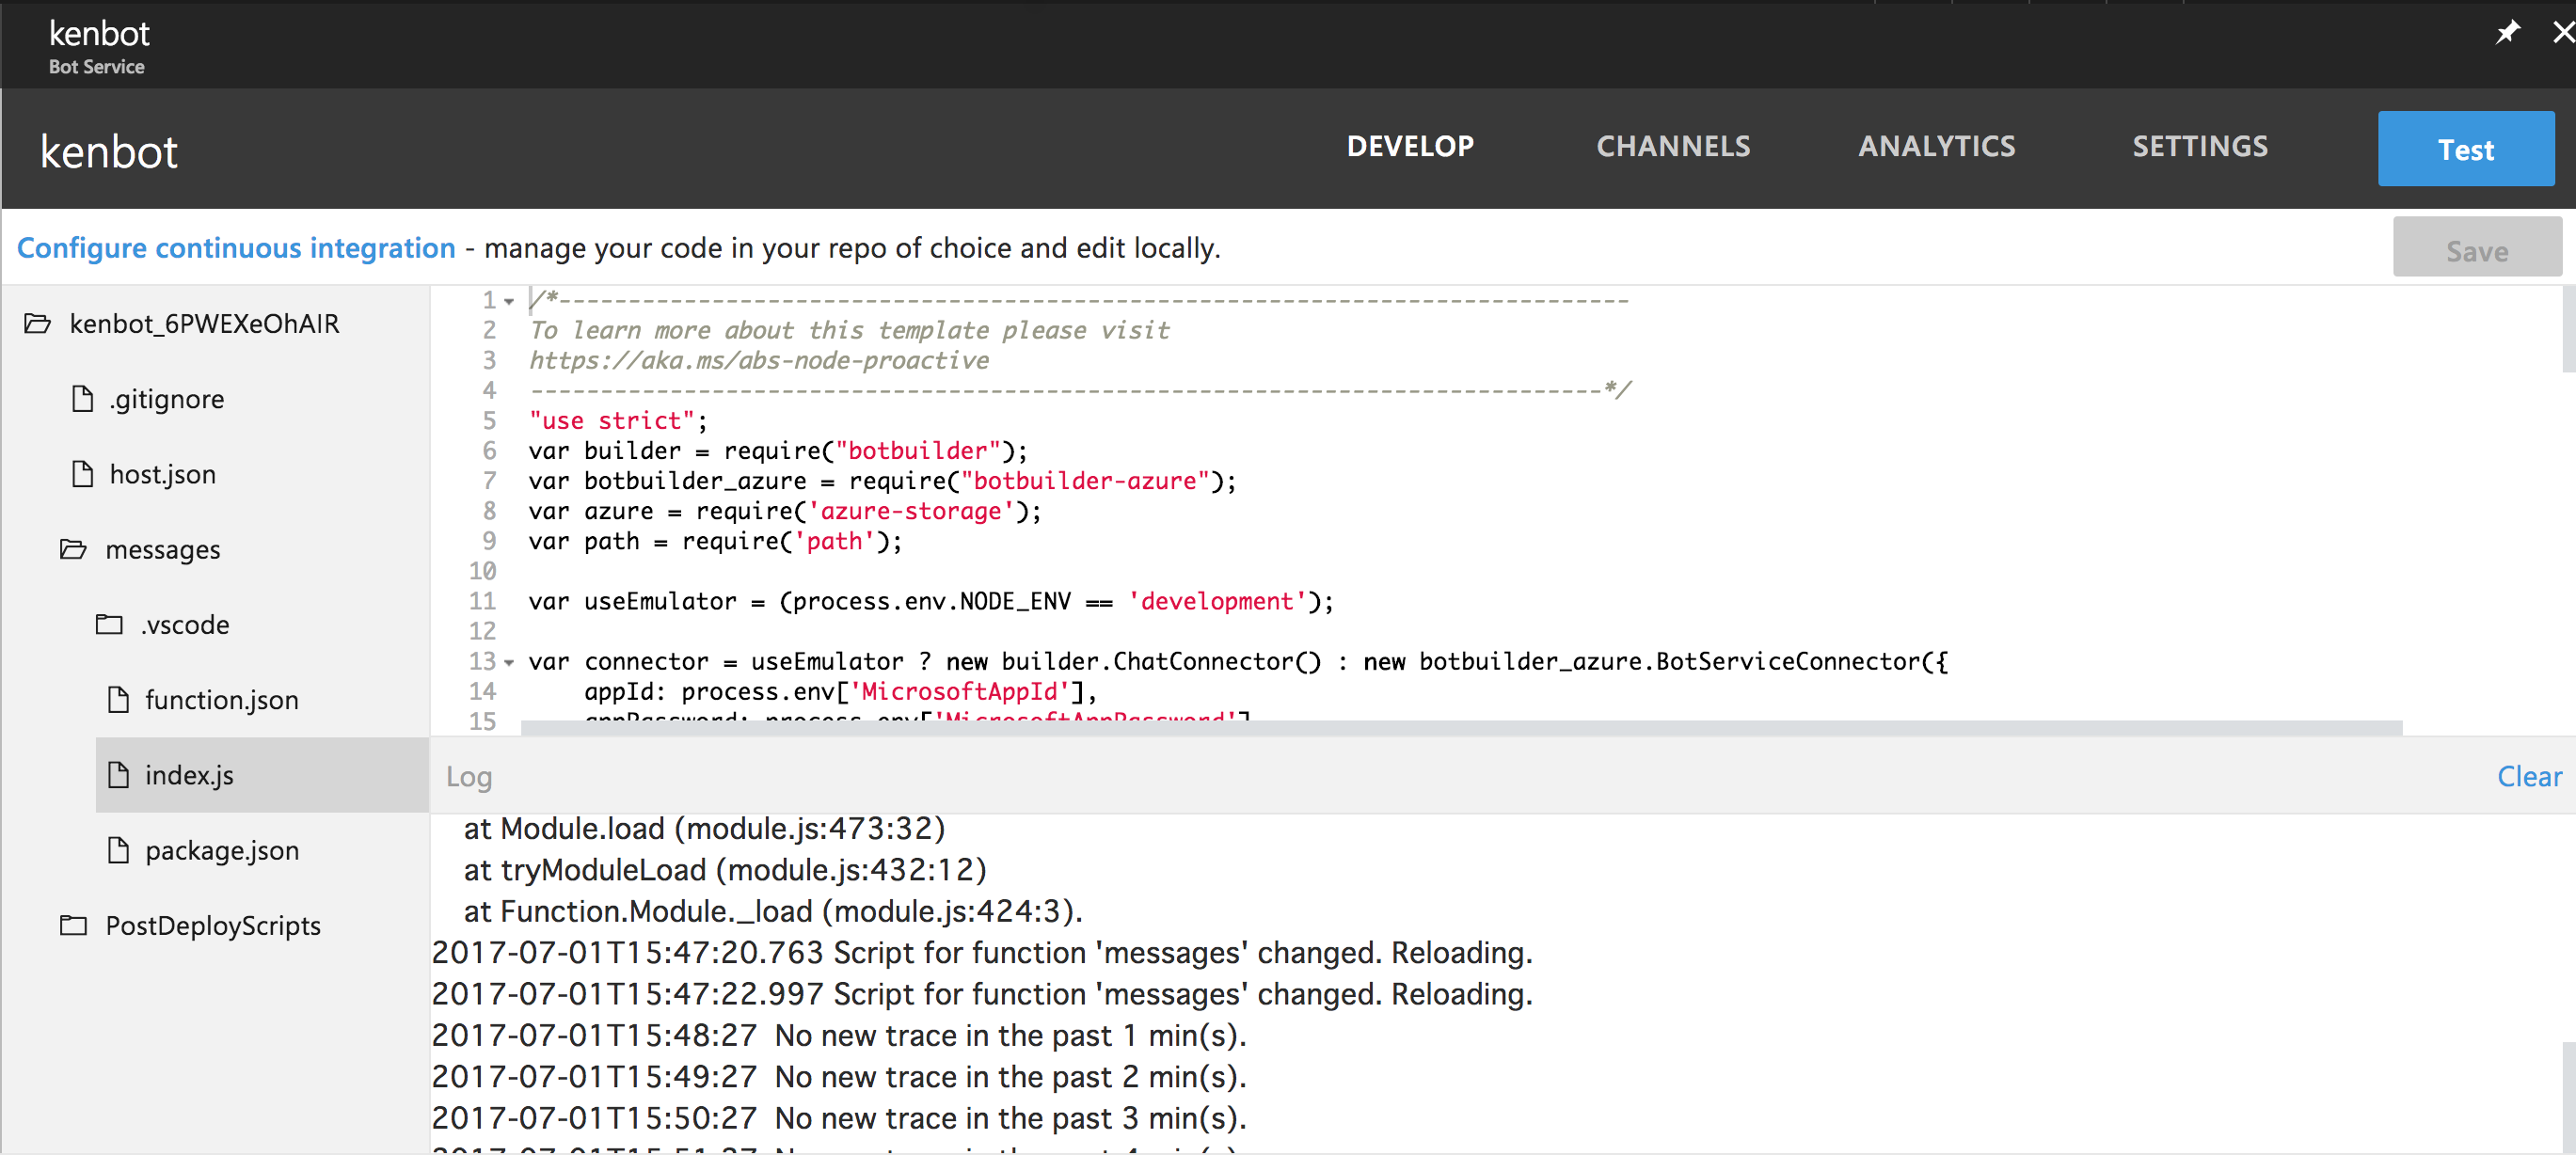Open Configure continuous integration link
This screenshot has width=2576, height=1155.
click(236, 247)
